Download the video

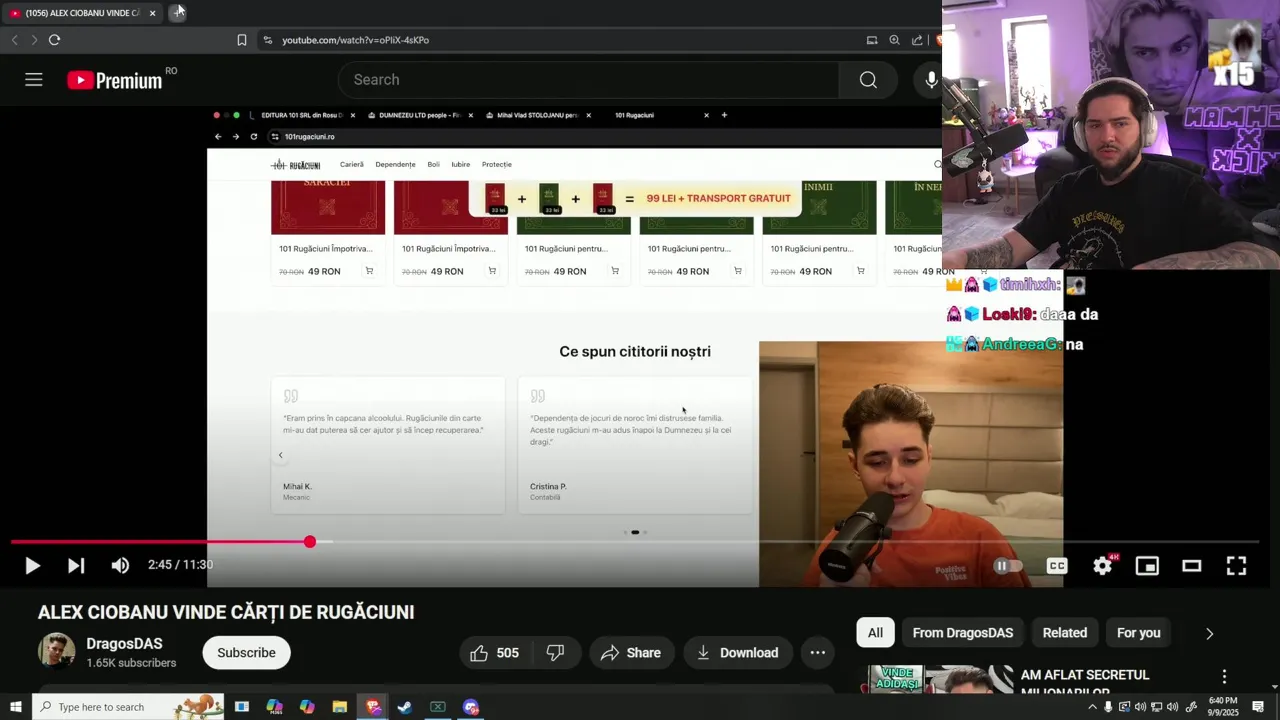tap(737, 653)
